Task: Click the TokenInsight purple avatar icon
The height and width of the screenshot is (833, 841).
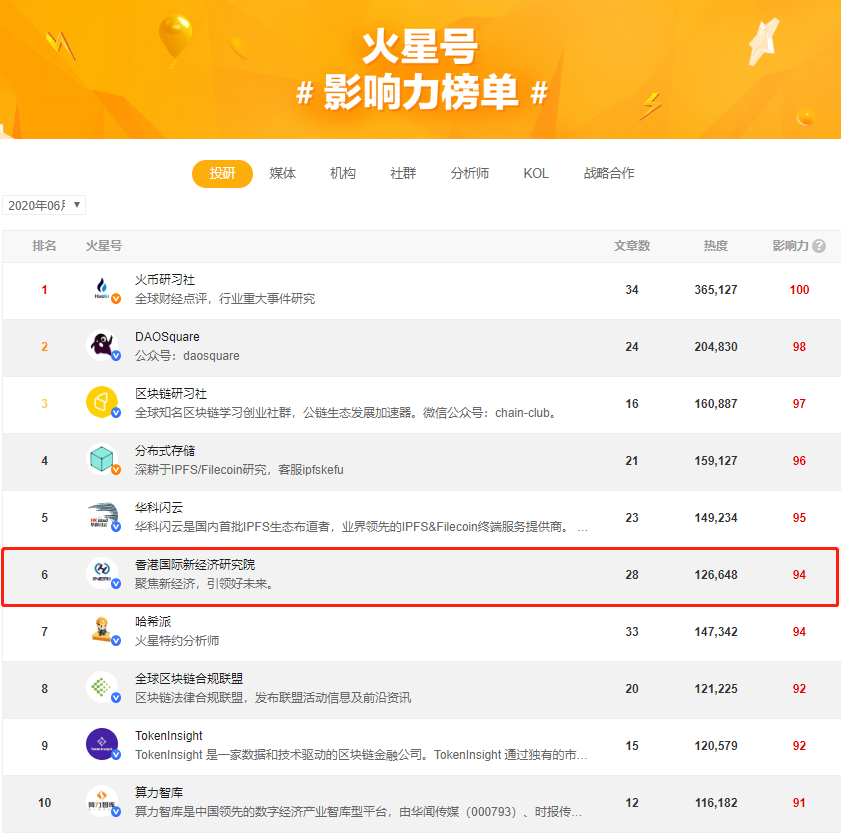Action: point(102,745)
